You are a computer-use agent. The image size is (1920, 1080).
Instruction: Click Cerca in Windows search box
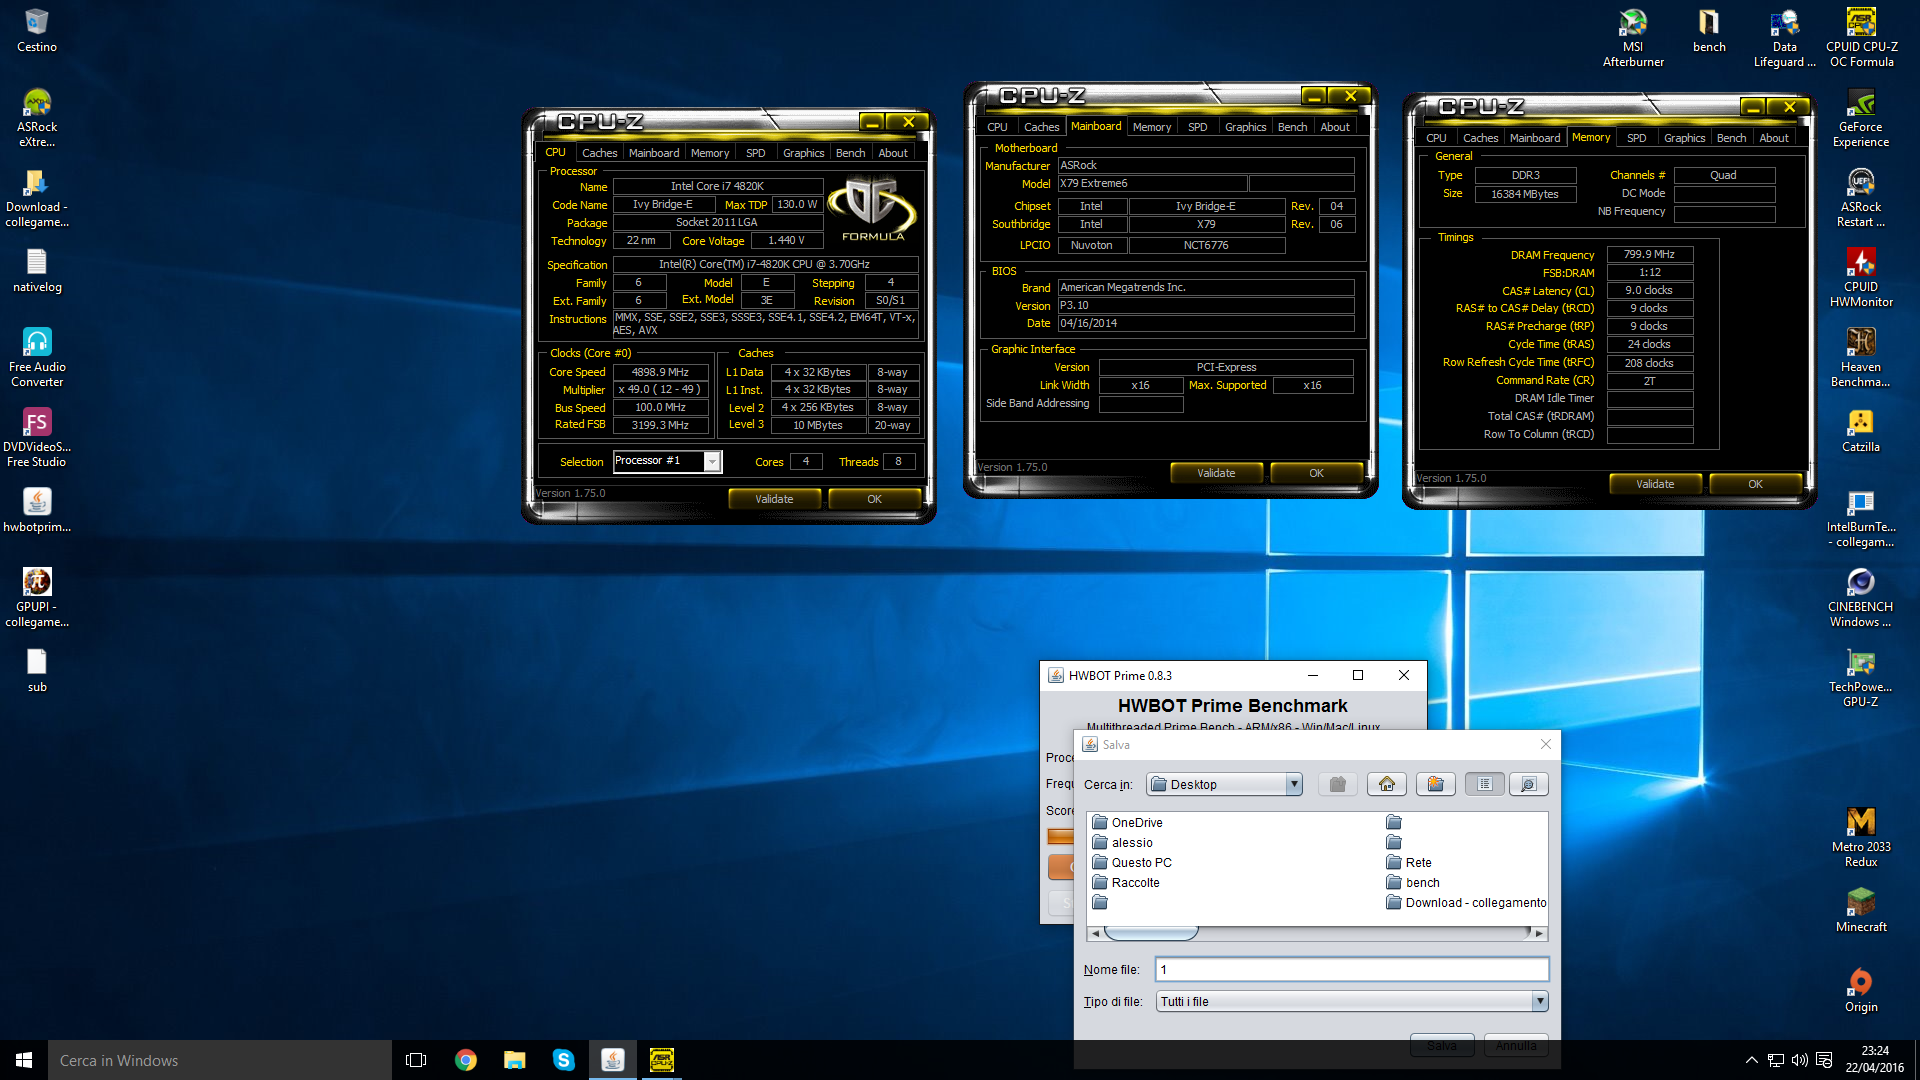coord(220,1060)
